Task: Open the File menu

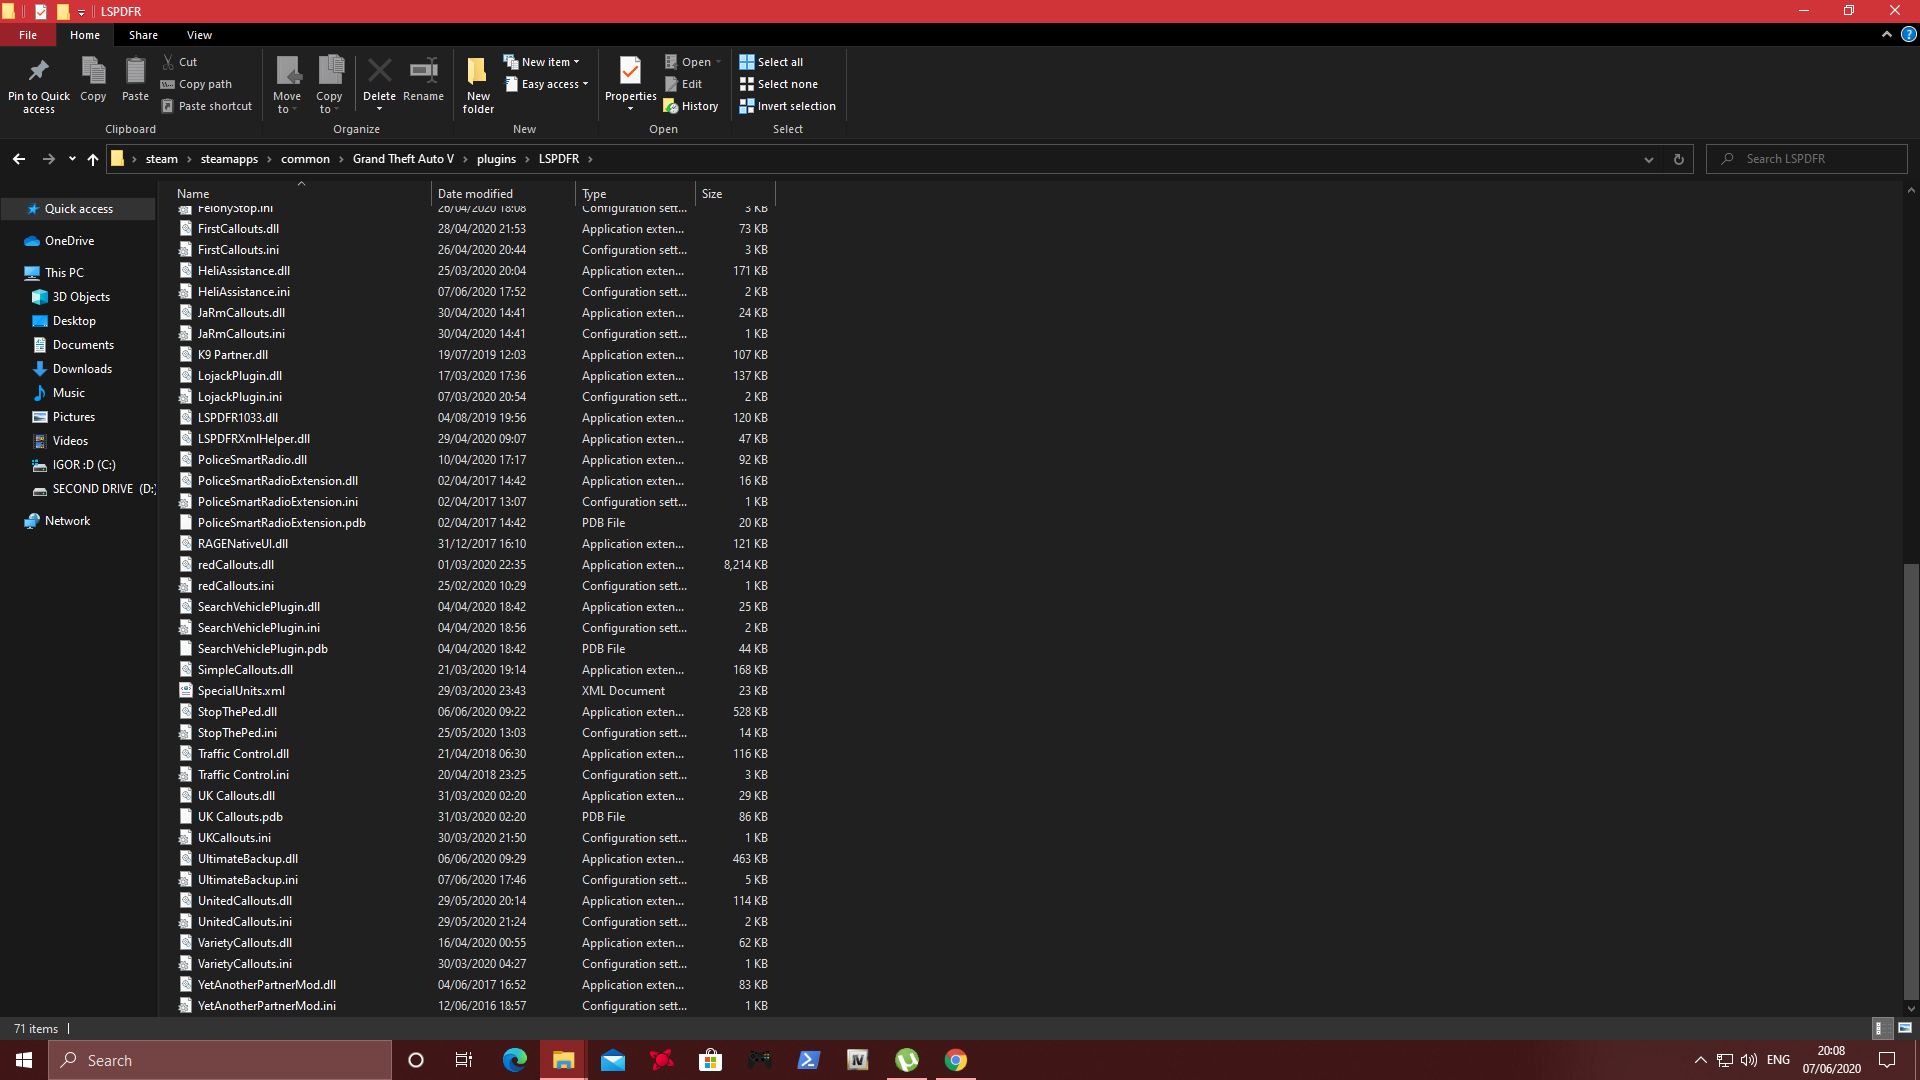Action: coord(28,35)
